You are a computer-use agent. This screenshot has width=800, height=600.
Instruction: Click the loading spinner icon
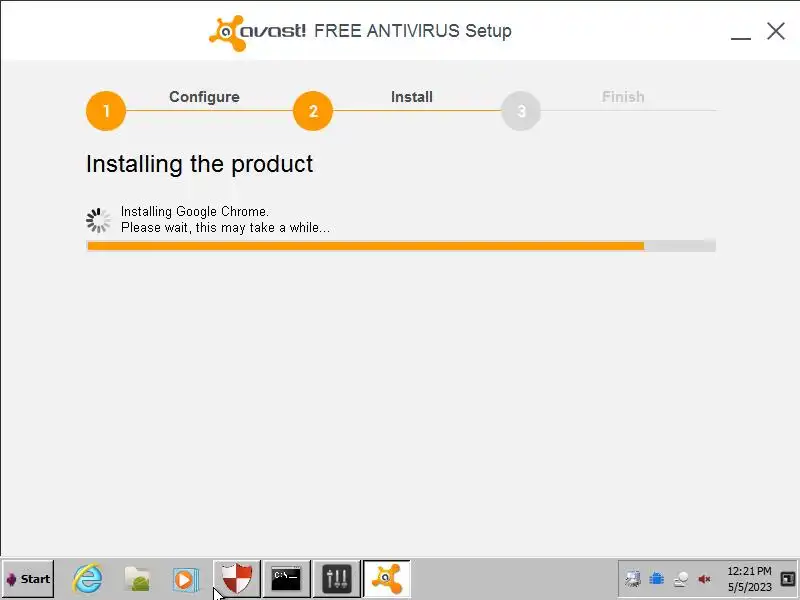(98, 220)
